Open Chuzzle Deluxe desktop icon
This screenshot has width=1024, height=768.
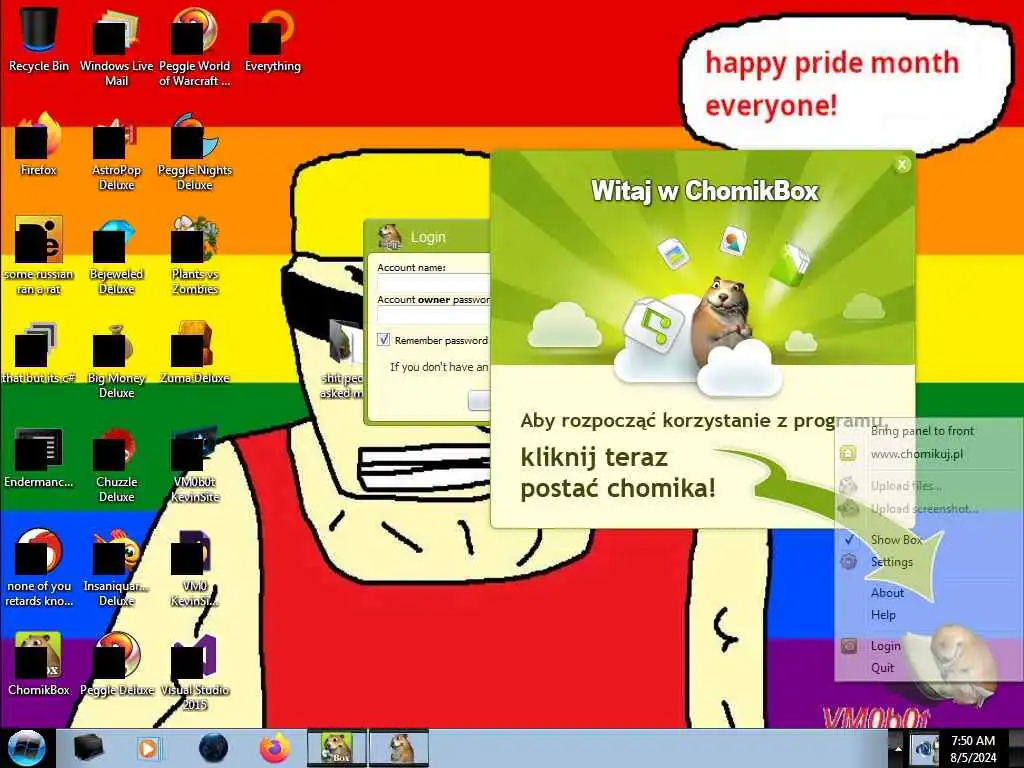tap(116, 464)
